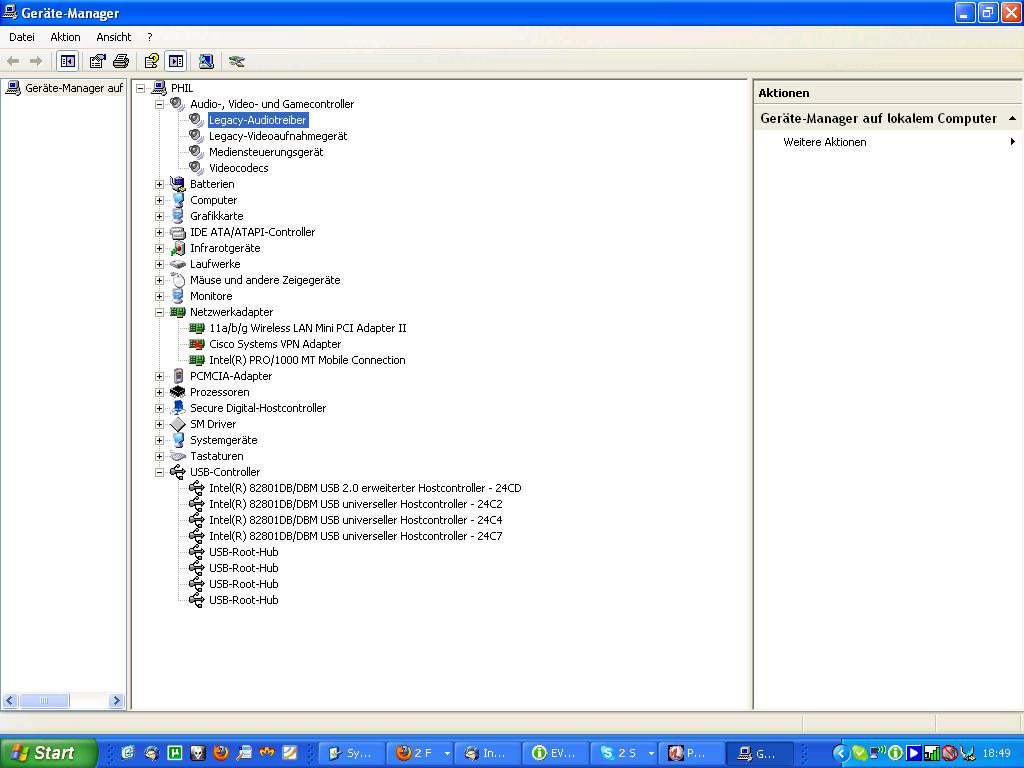This screenshot has height=768, width=1024.
Task: Select 11a/b/g Wireless LAN Mini PCI Adapter II
Action: (x=308, y=328)
